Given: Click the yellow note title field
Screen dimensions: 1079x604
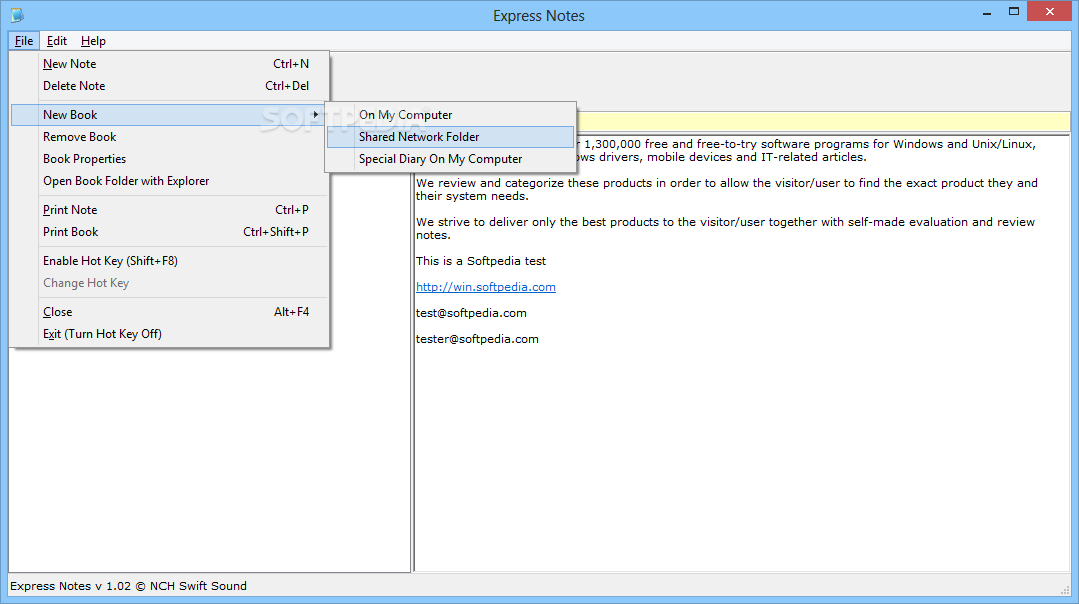Looking at the screenshot, I should pyautogui.click(x=823, y=122).
